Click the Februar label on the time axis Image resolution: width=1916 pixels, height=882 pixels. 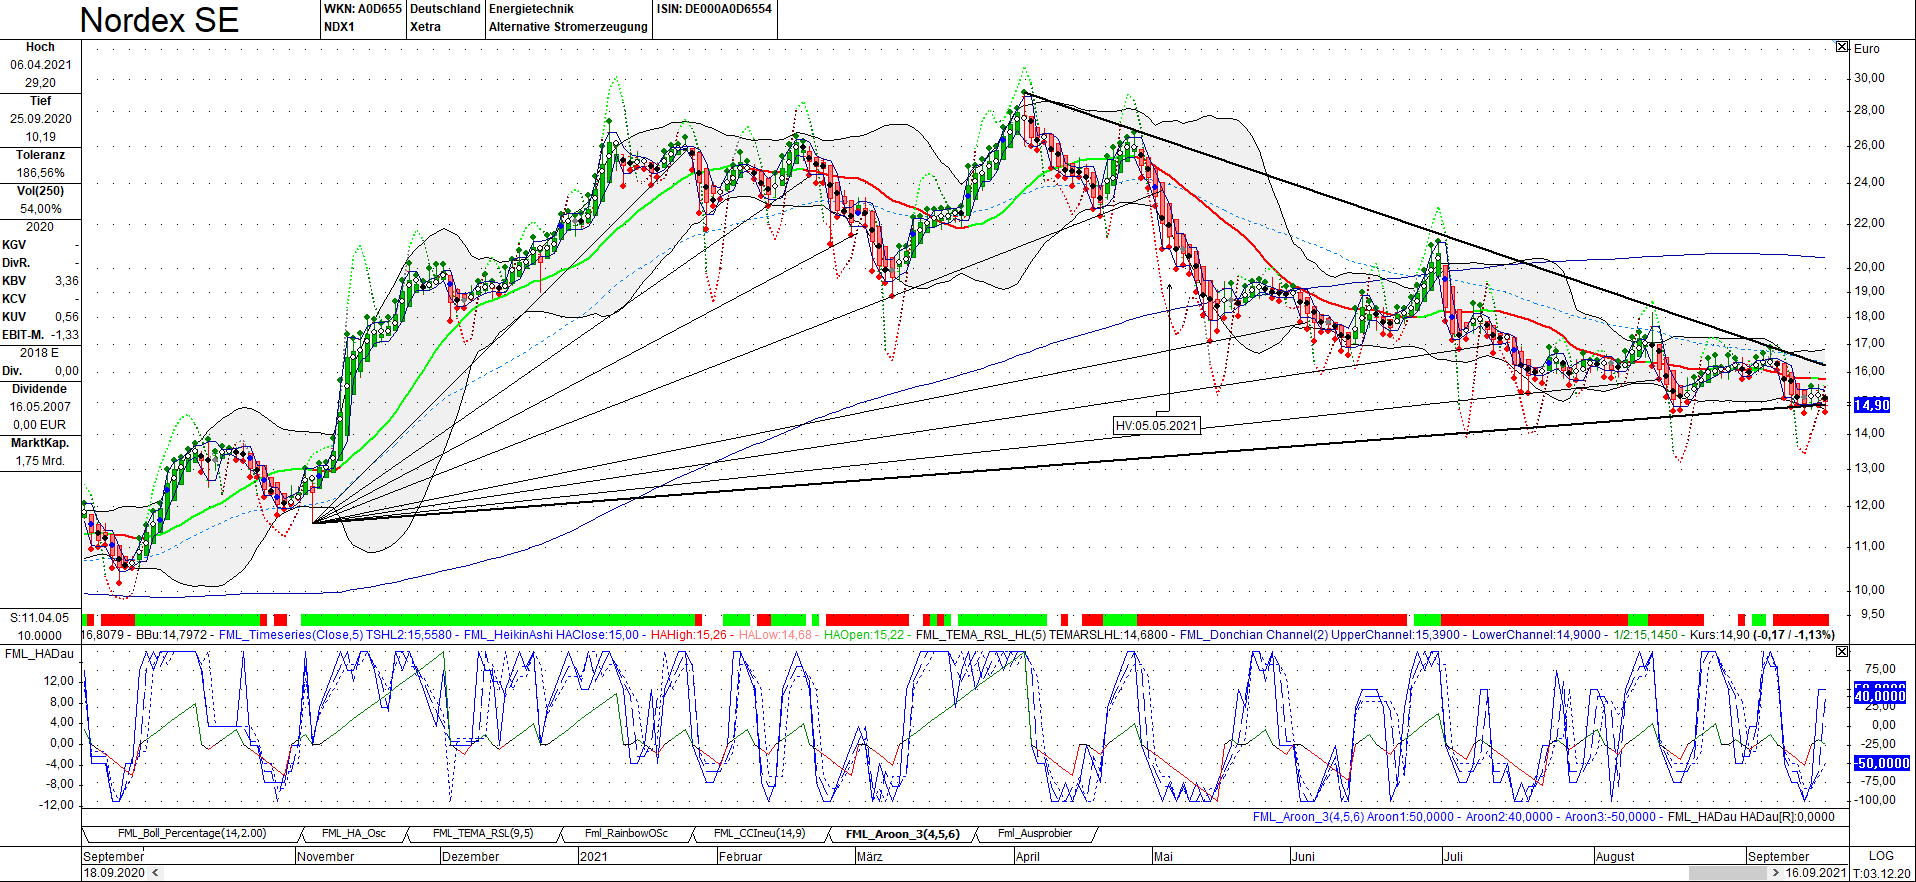(740, 857)
